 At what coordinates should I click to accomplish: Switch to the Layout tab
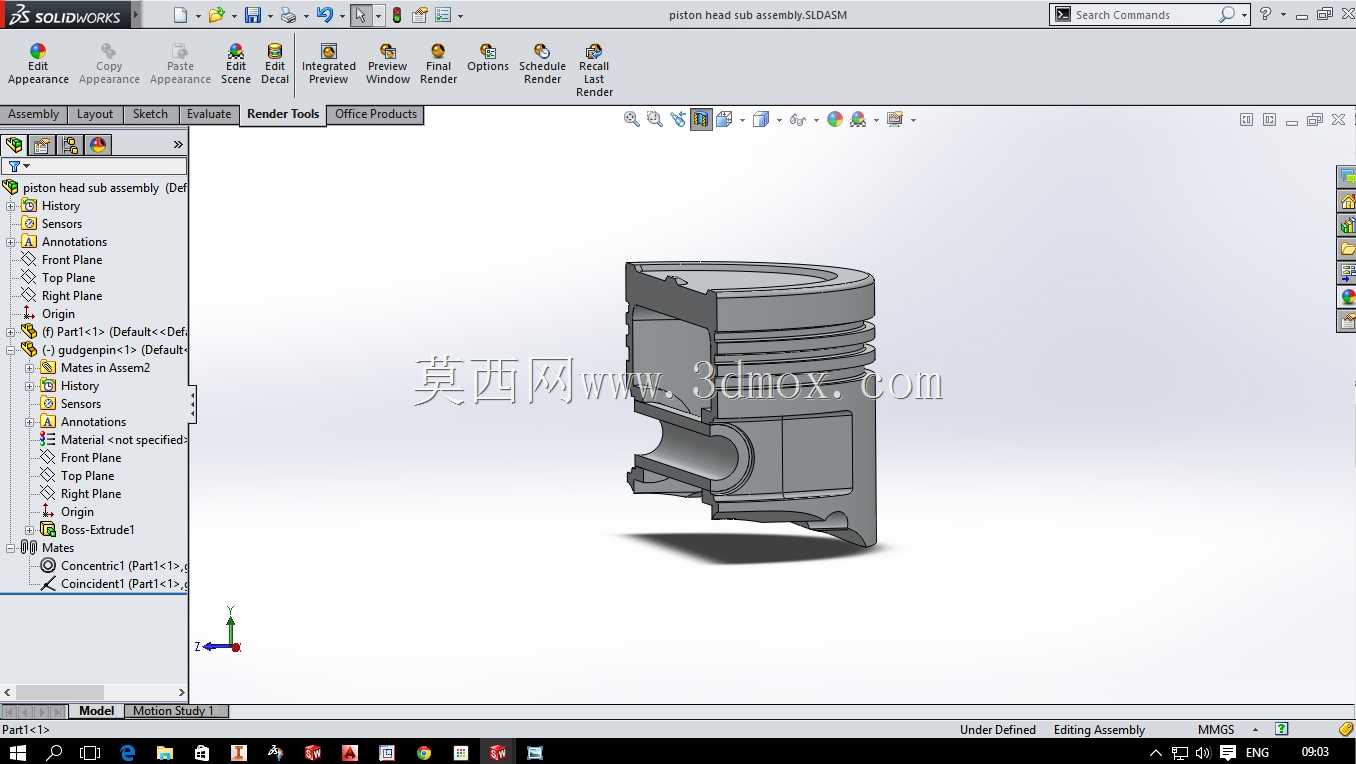95,114
